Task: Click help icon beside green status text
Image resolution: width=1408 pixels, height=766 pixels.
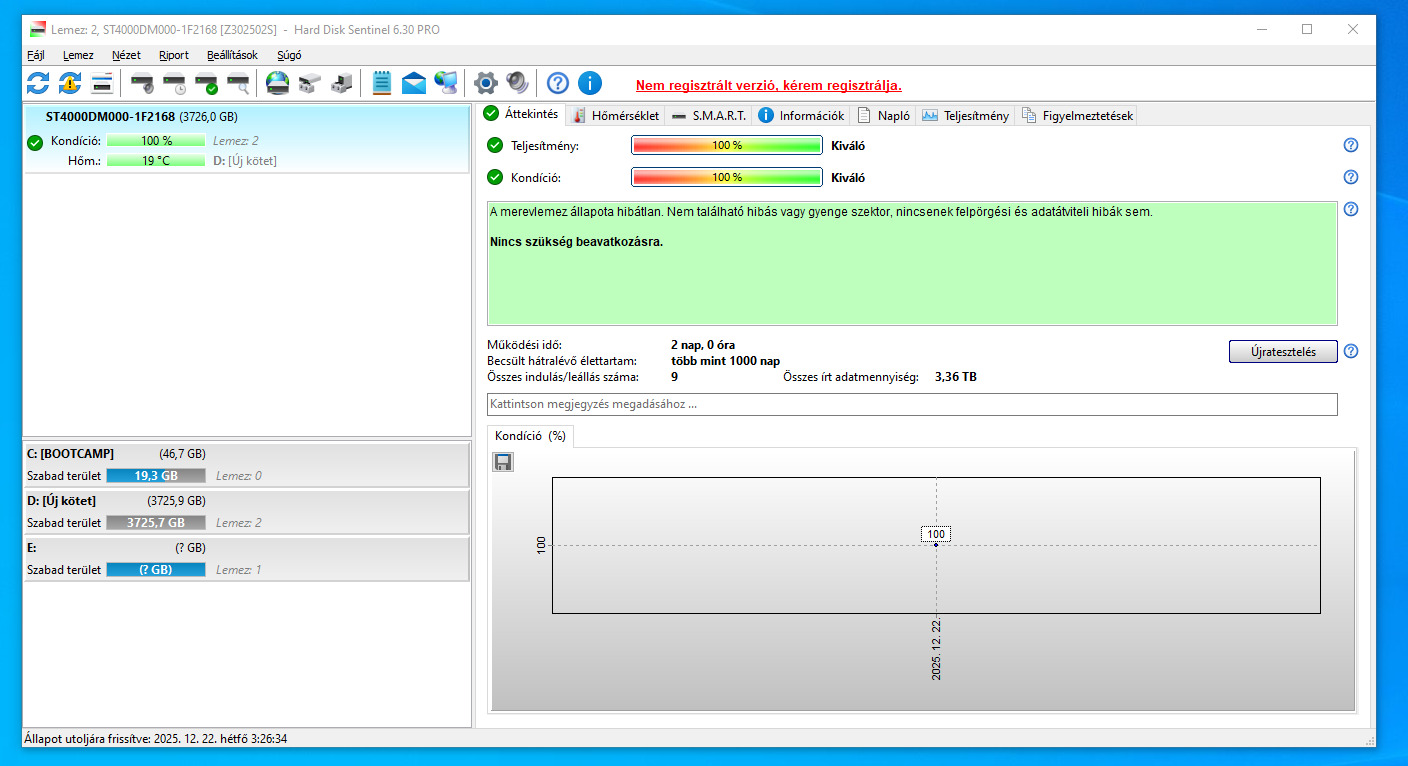Action: (1351, 209)
